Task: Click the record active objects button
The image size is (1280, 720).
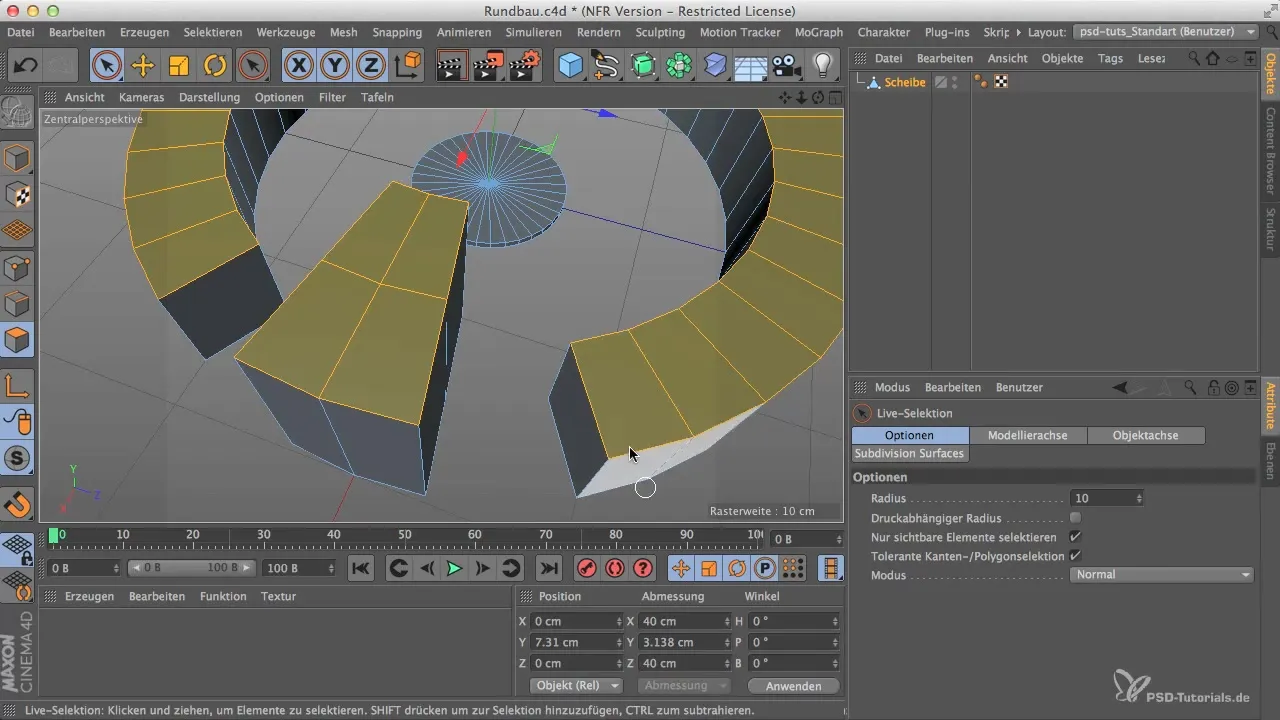Action: [x=587, y=568]
